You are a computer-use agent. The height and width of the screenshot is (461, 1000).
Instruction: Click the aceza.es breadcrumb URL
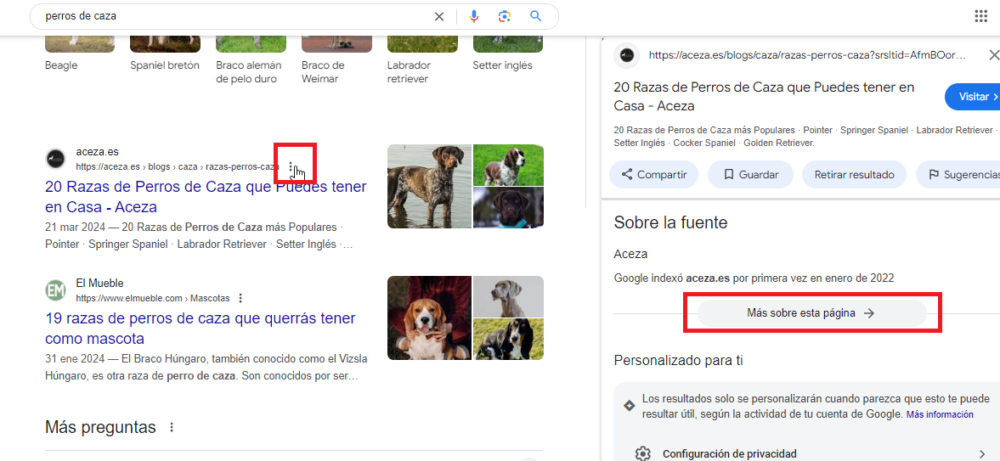tap(177, 167)
